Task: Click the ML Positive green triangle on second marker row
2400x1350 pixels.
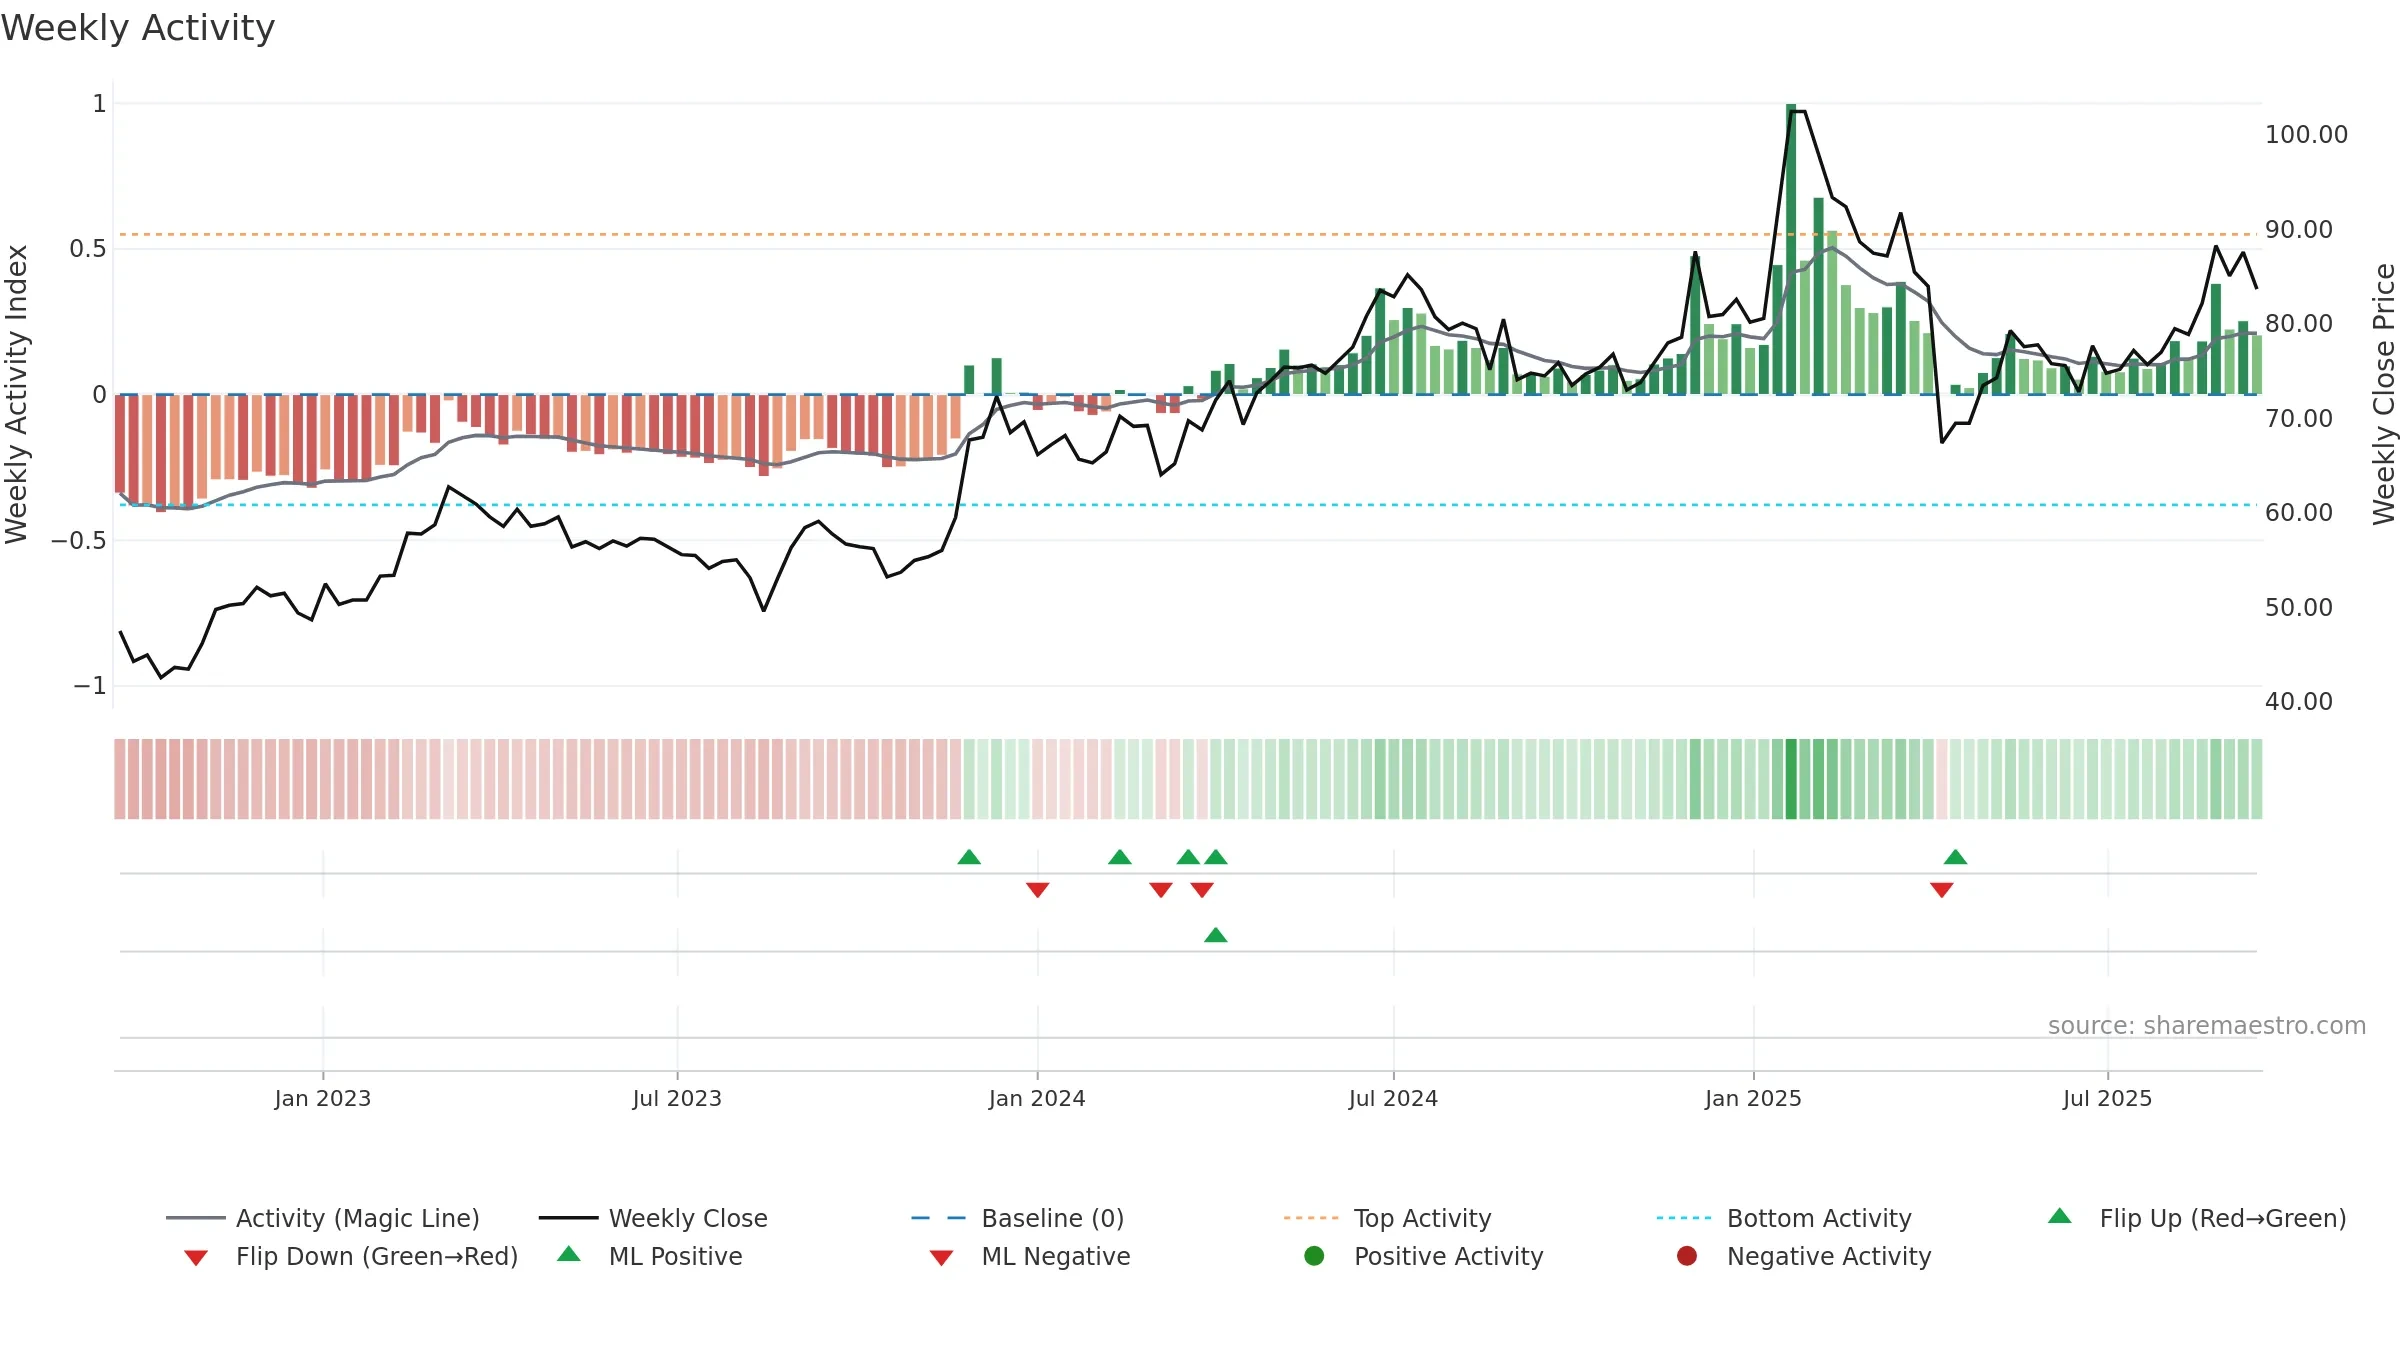Action: pos(1216,935)
